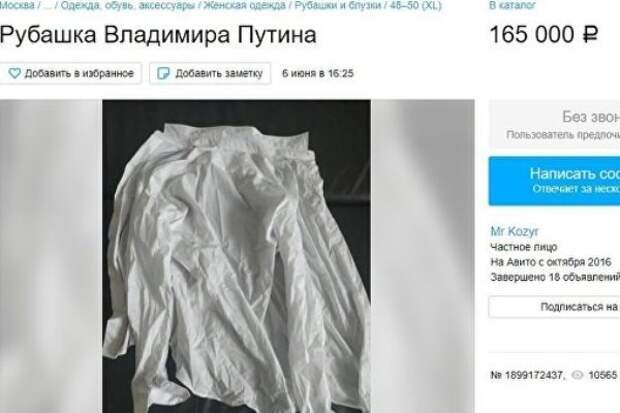
Task: Open the white shirt main photo
Action: [236, 256]
